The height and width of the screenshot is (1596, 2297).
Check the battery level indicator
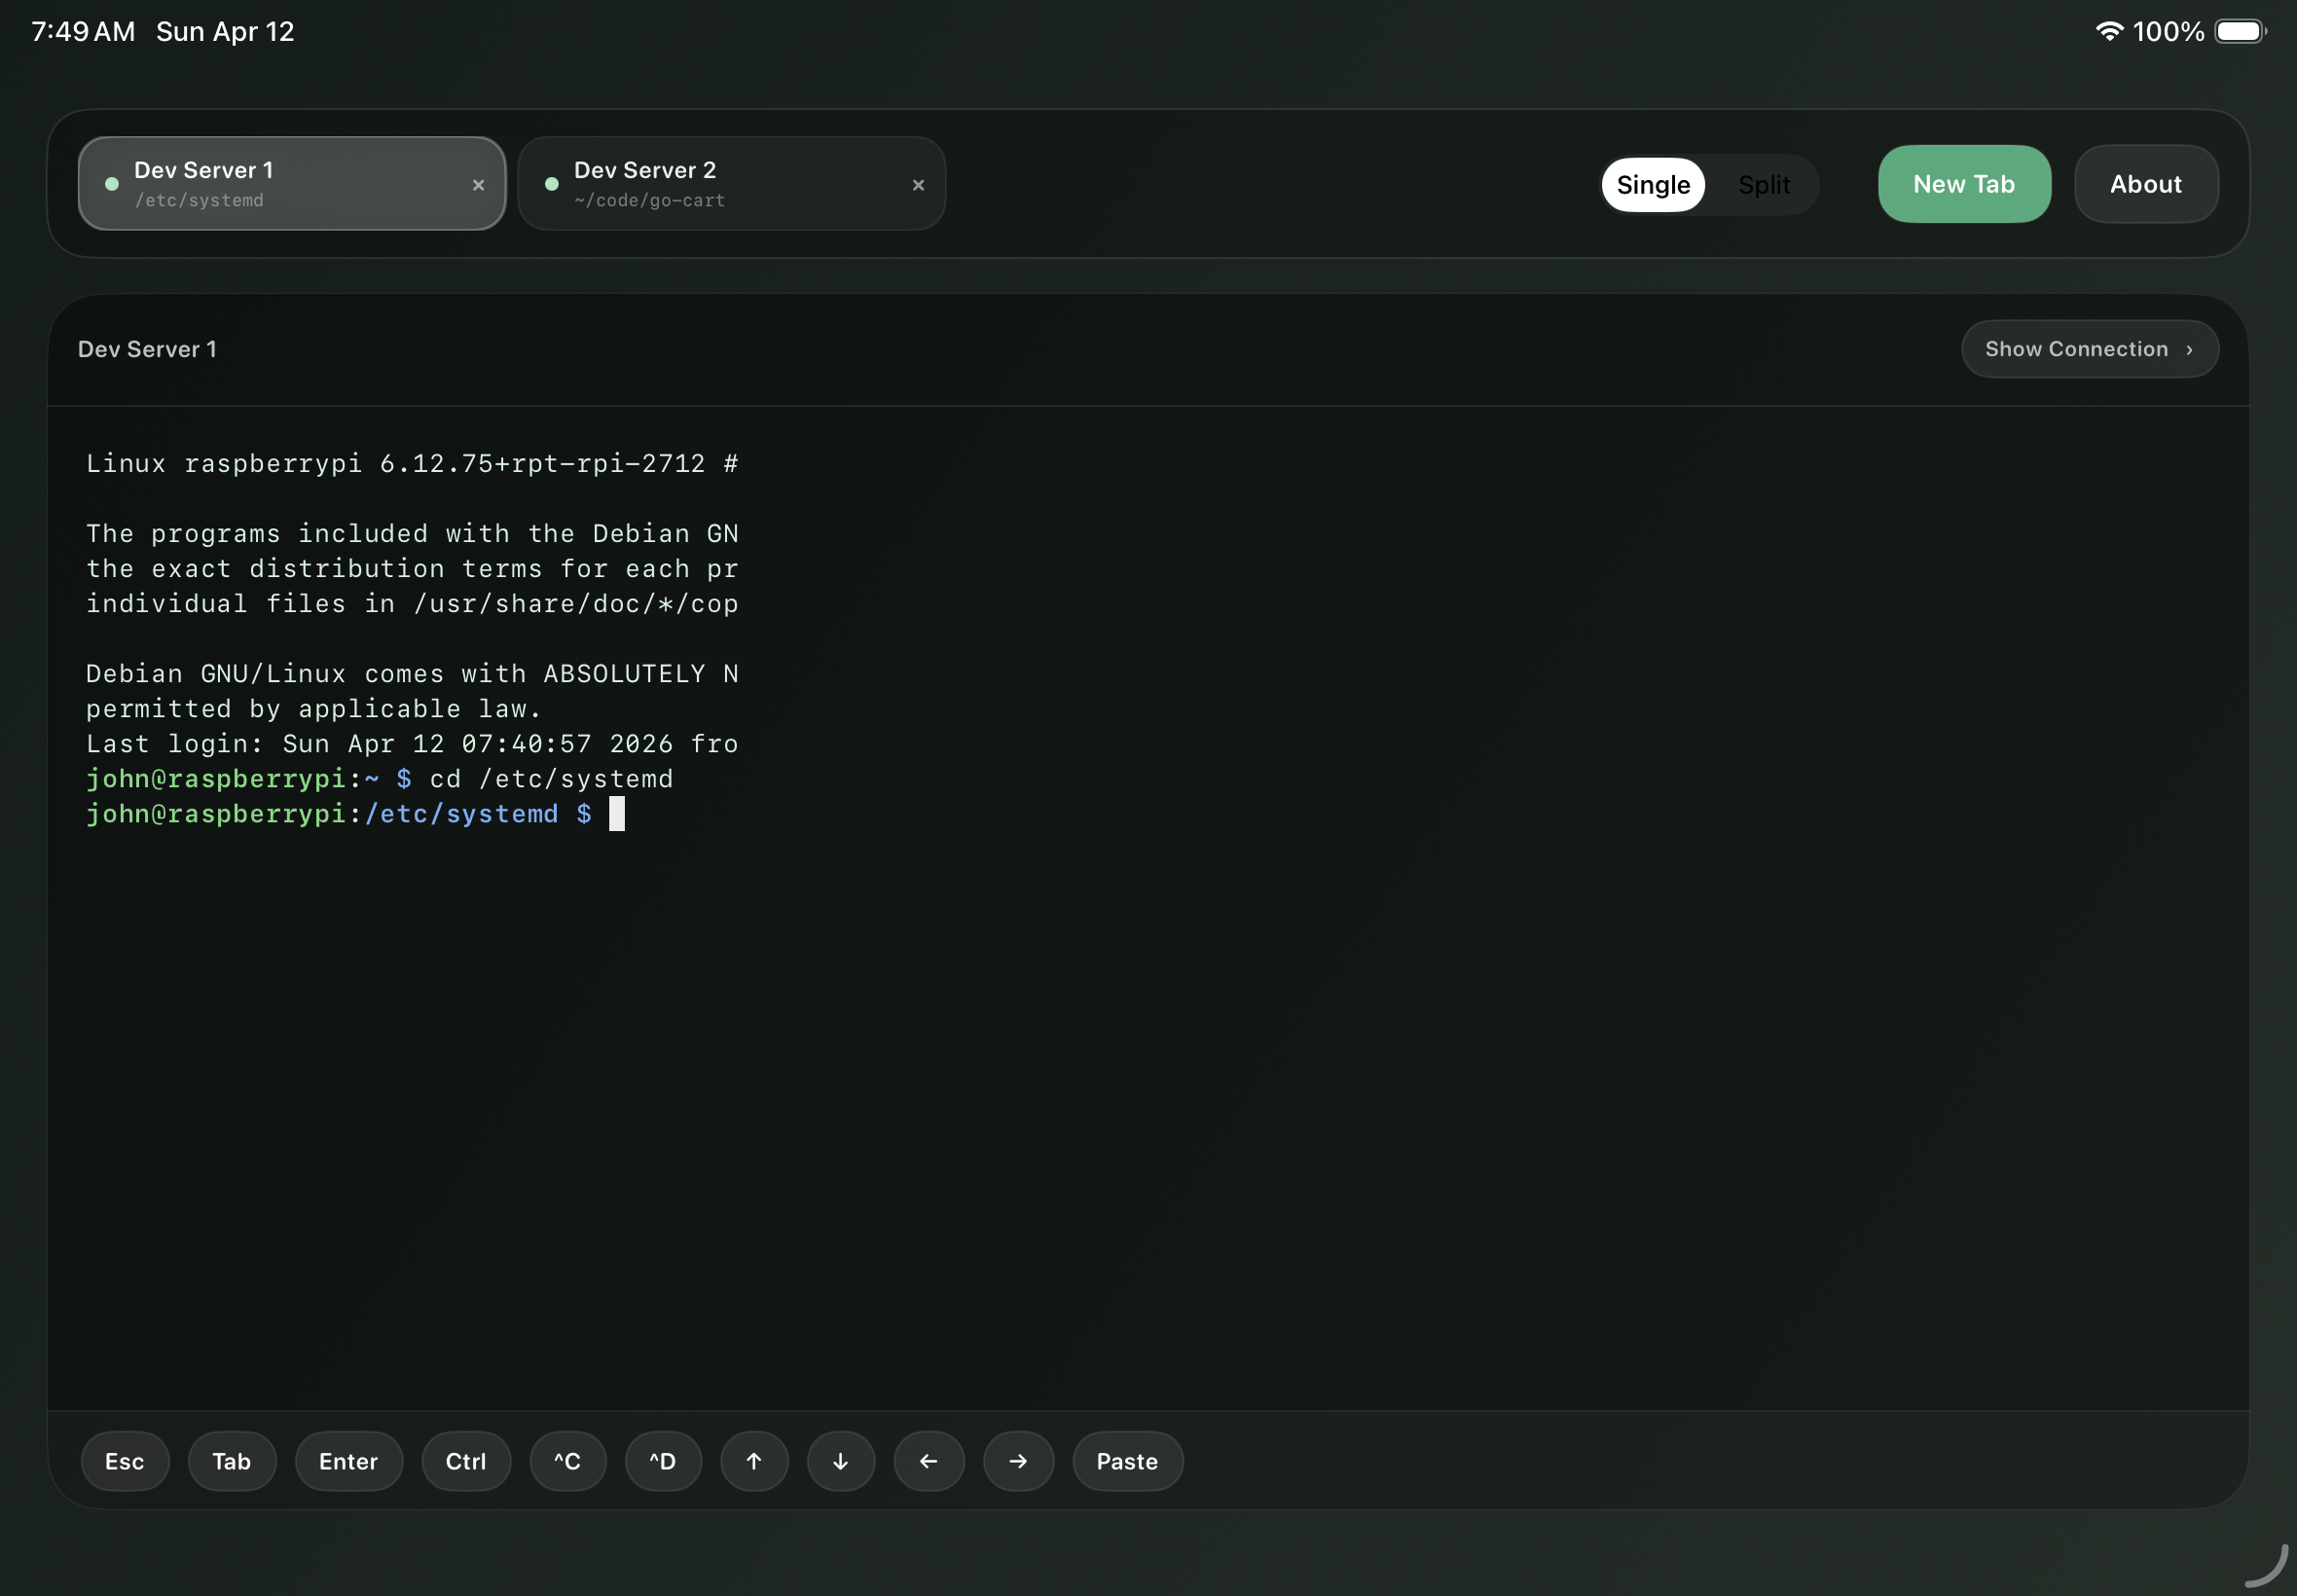(x=2240, y=31)
